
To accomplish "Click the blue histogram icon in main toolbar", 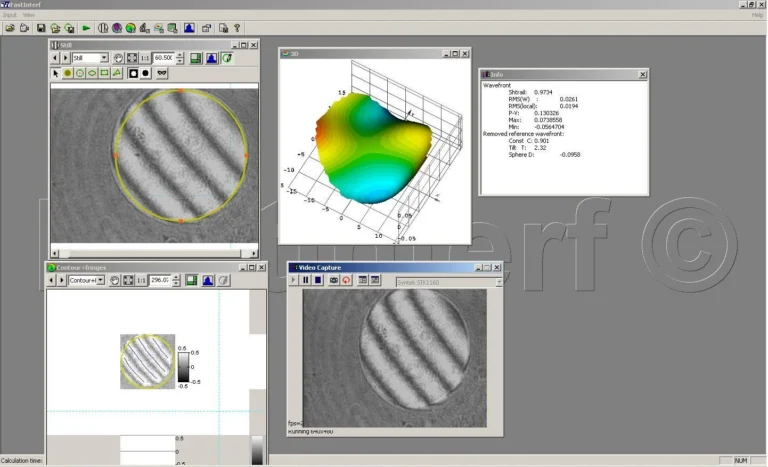I will 189,28.
